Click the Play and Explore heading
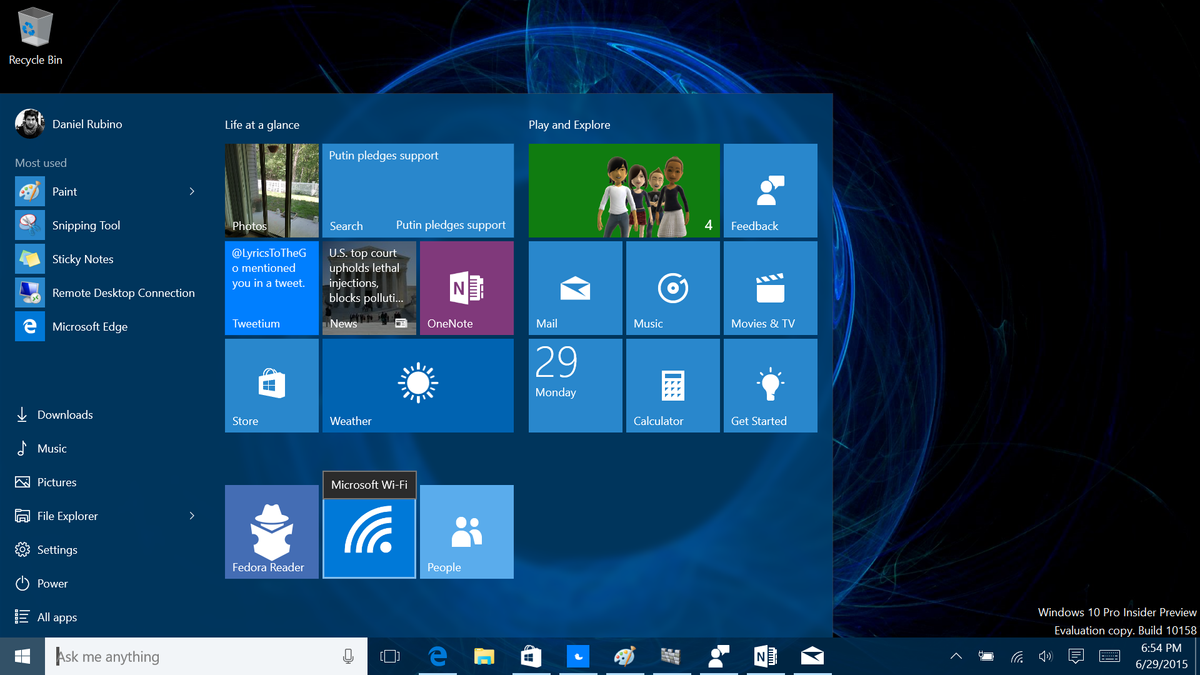 point(569,125)
